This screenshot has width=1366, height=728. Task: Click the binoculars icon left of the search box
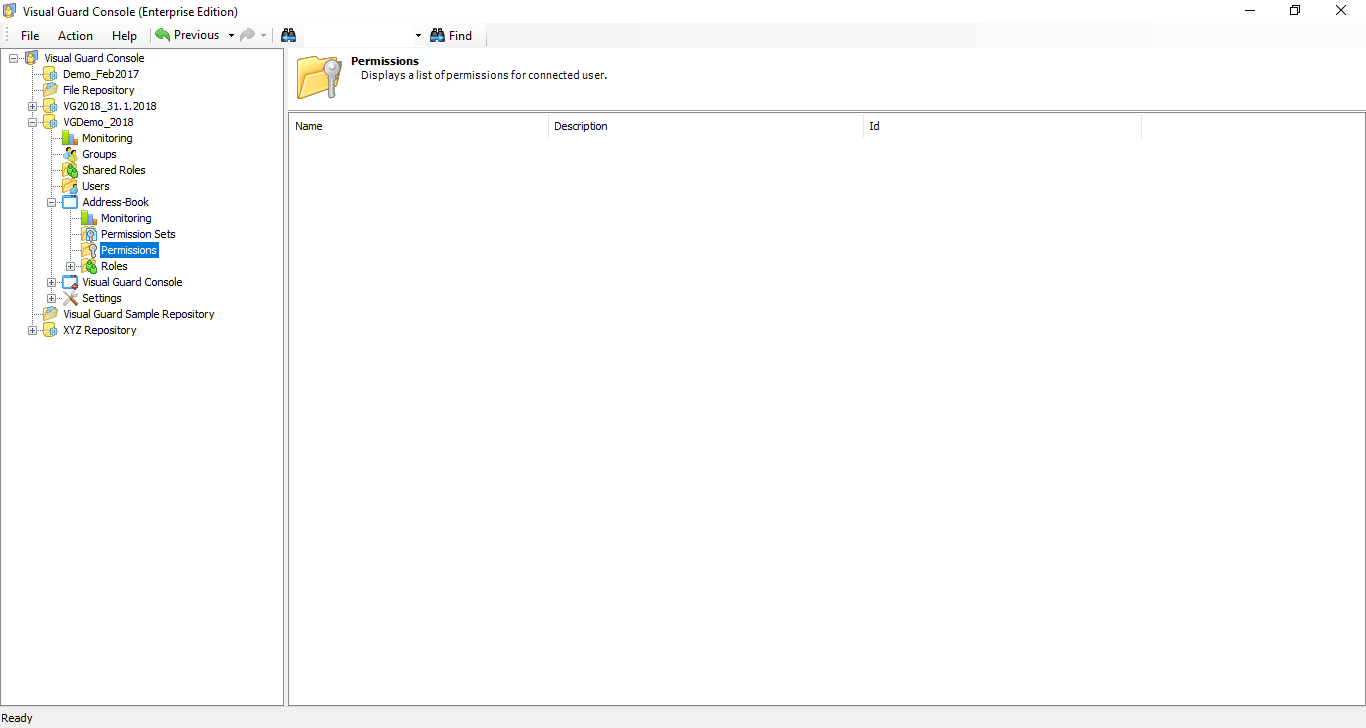289,35
